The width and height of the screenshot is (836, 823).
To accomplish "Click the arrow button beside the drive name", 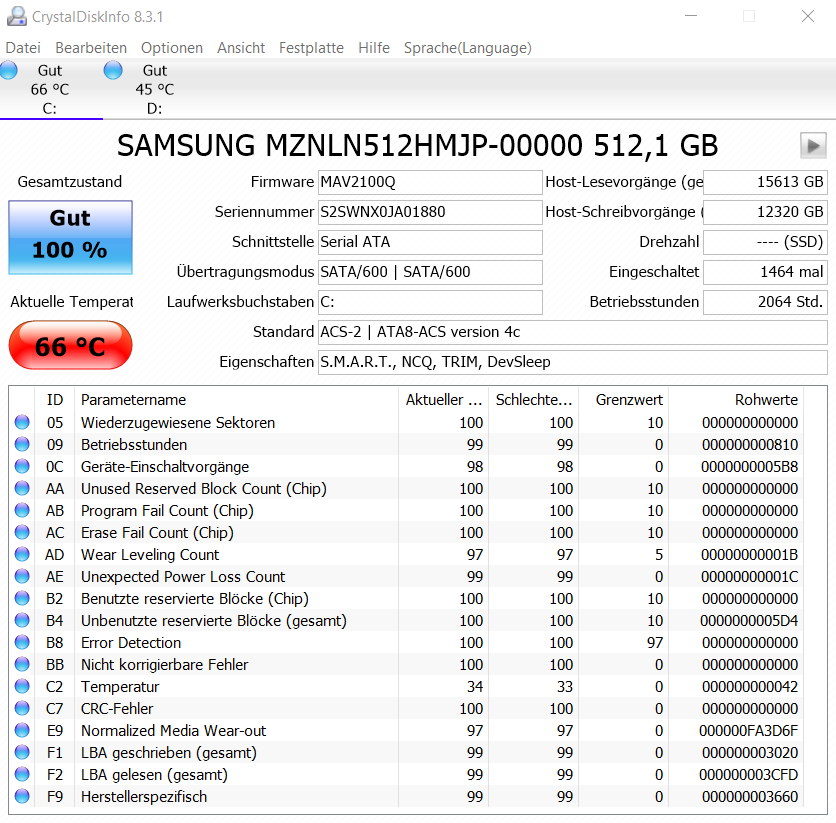I will click(x=811, y=146).
